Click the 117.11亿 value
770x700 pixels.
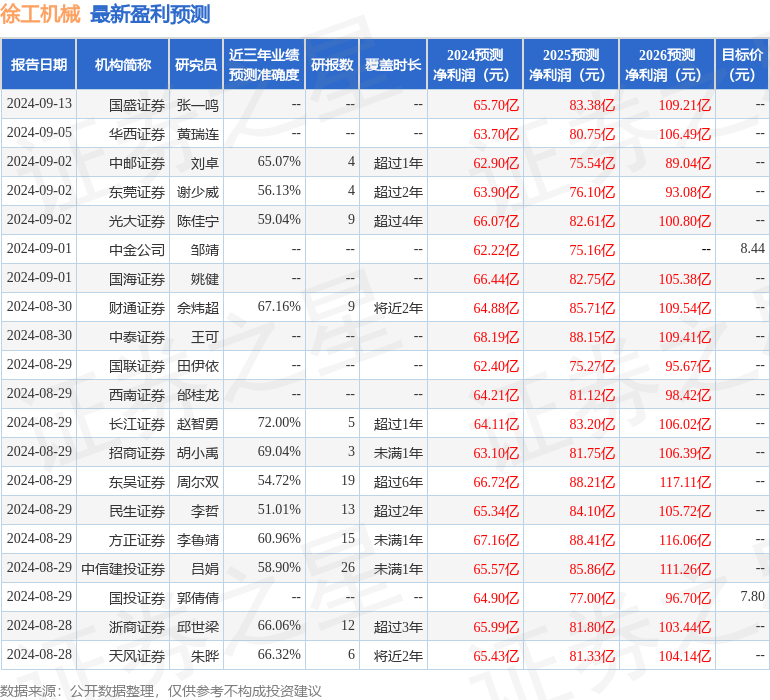pos(685,482)
